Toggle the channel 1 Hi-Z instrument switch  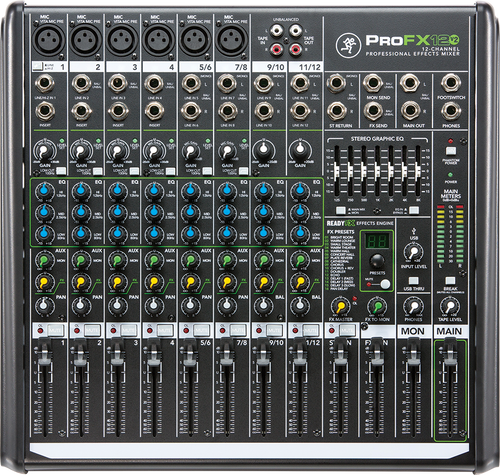[38, 66]
